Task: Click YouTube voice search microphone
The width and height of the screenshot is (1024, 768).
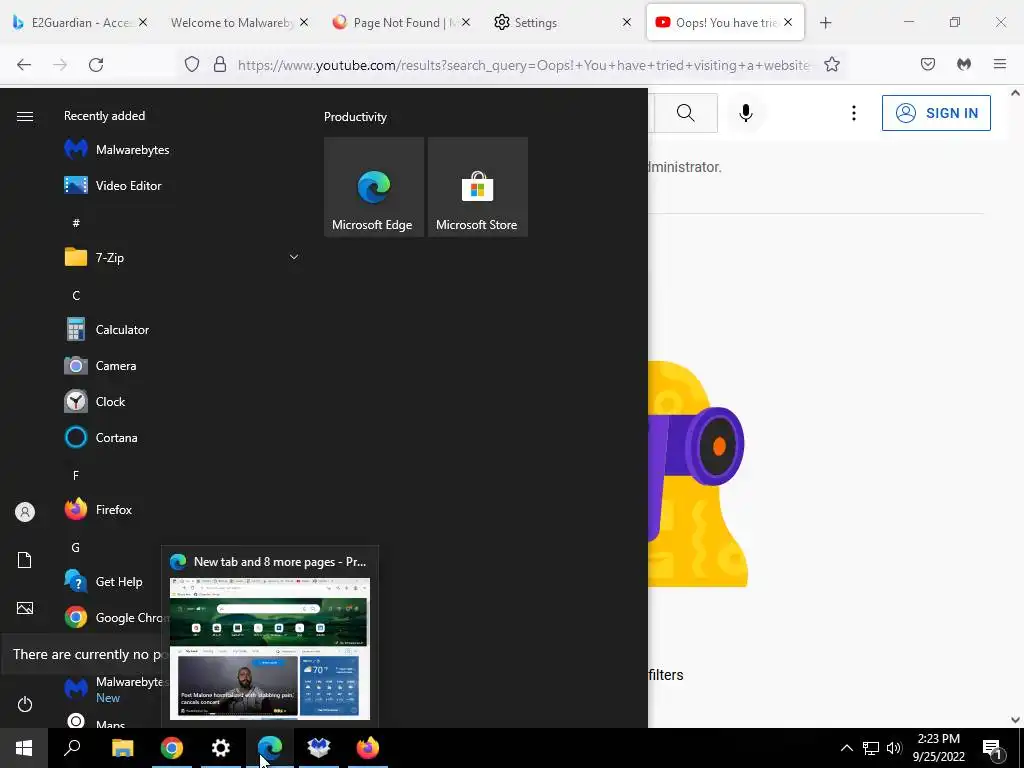Action: [x=746, y=113]
